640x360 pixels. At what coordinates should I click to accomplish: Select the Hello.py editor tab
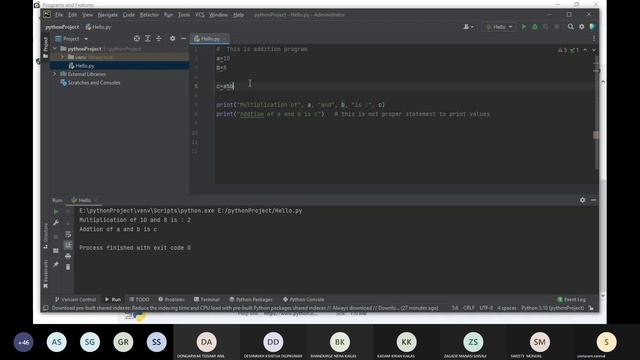click(210, 39)
